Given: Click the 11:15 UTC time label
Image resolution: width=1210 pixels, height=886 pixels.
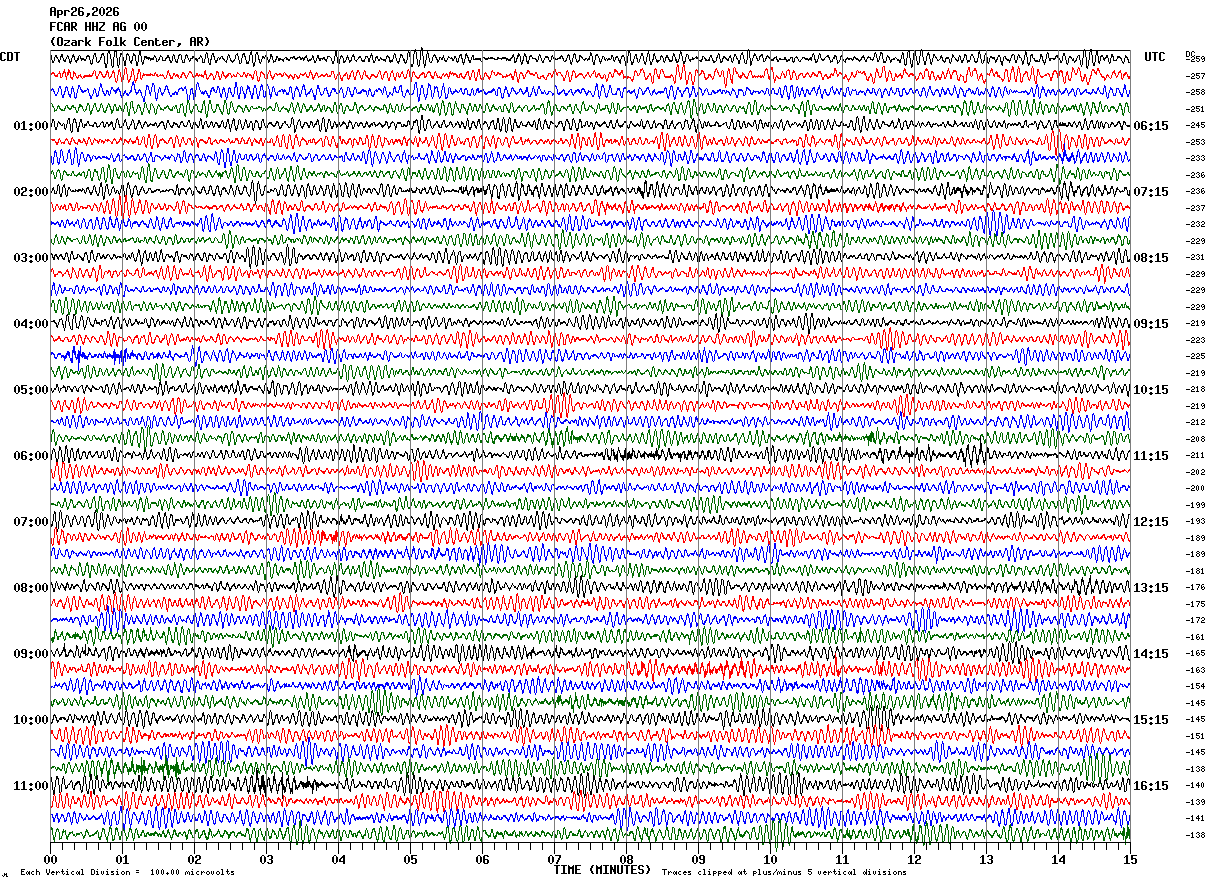Looking at the screenshot, I should pyautogui.click(x=1151, y=456).
